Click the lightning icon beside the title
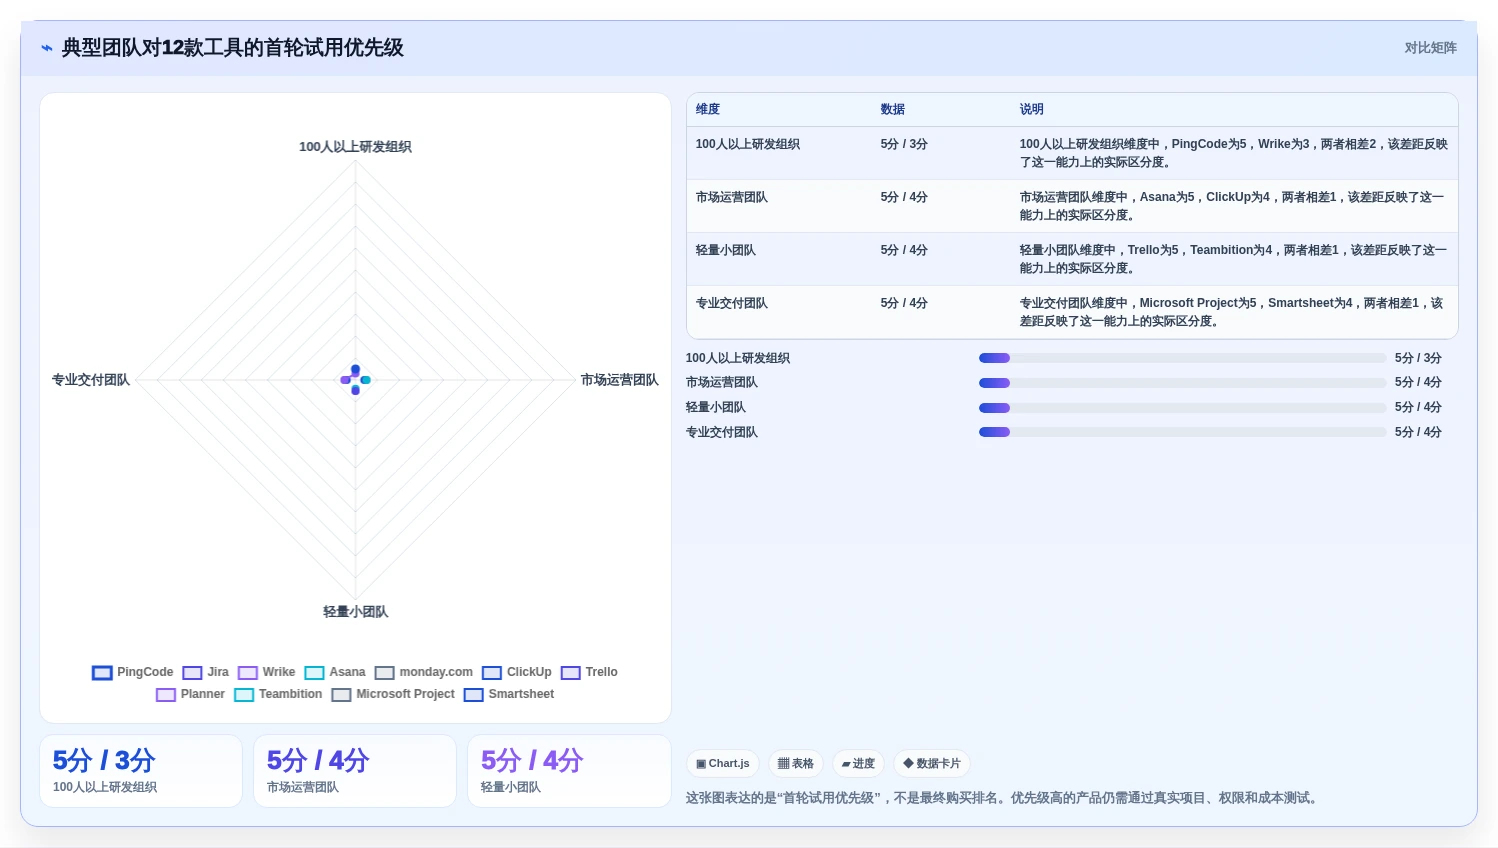Viewport: 1498px width, 848px height. 47,48
